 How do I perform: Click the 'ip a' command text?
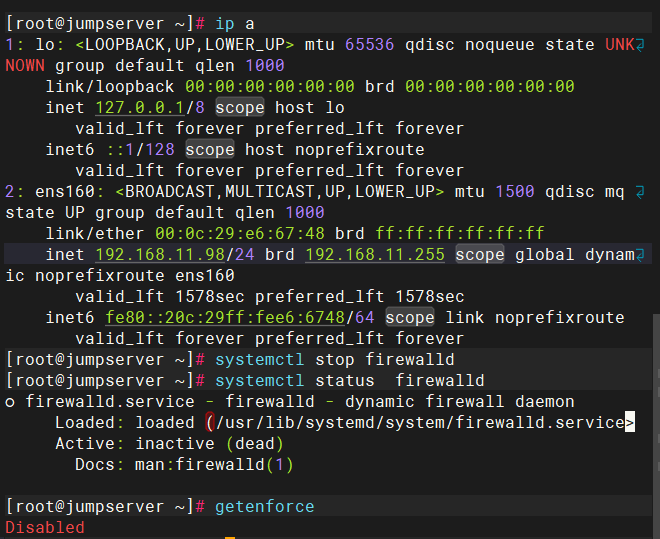234,24
